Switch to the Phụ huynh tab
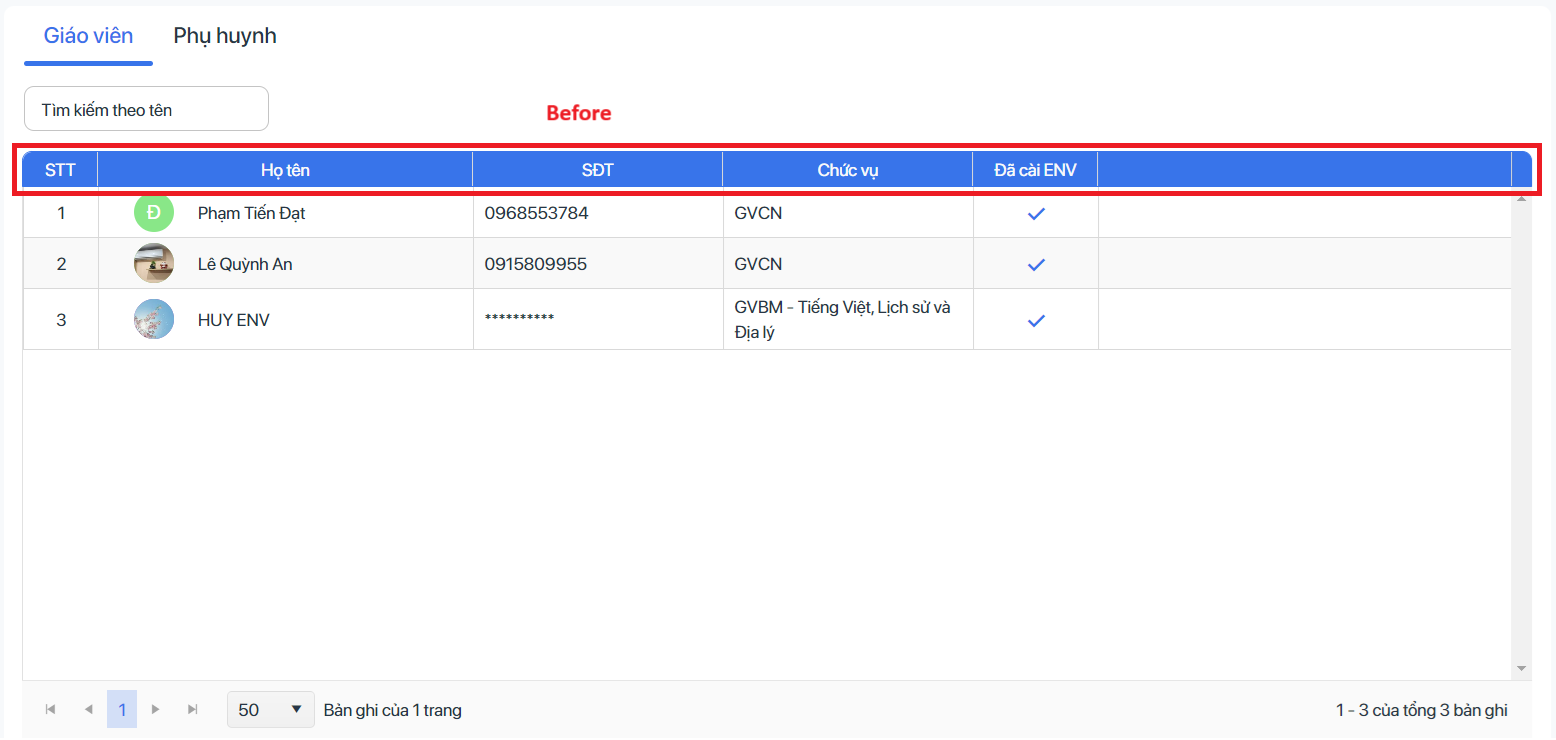The width and height of the screenshot is (1556, 740). (x=225, y=36)
